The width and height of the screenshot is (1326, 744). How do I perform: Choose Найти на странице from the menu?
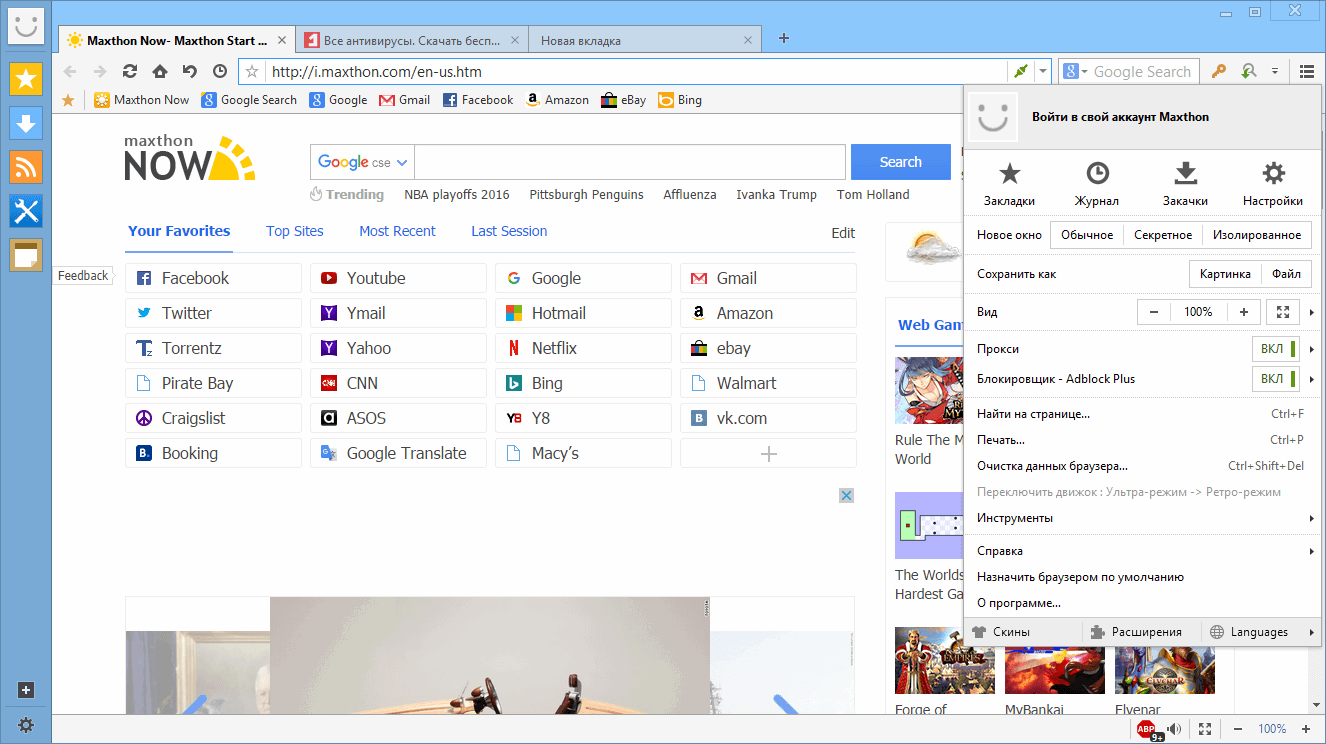pos(1142,414)
